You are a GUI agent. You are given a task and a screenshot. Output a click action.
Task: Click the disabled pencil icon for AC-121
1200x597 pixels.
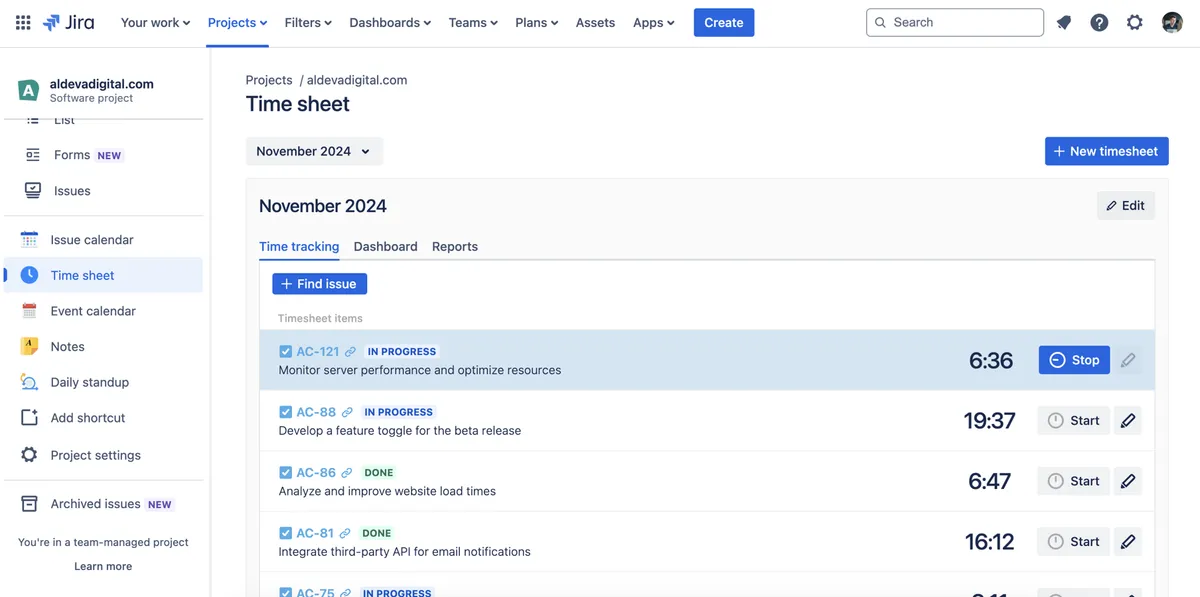(x=1128, y=360)
